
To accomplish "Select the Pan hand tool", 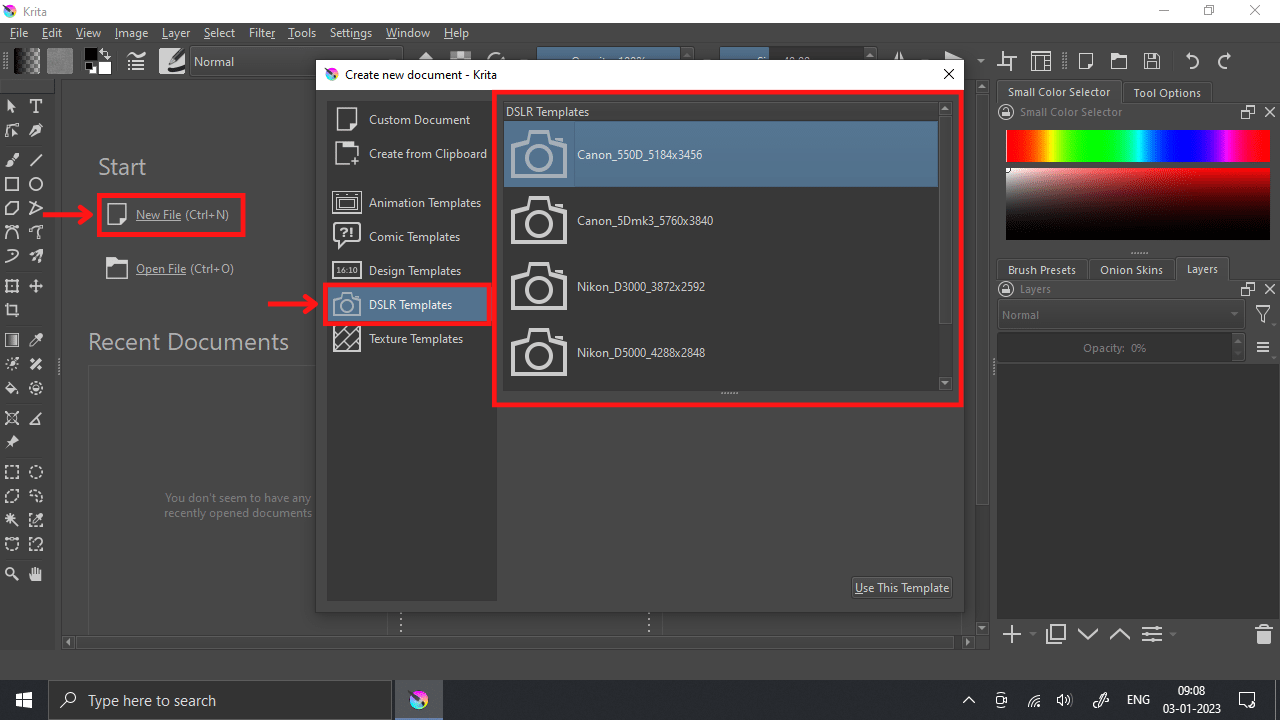I will point(36,574).
